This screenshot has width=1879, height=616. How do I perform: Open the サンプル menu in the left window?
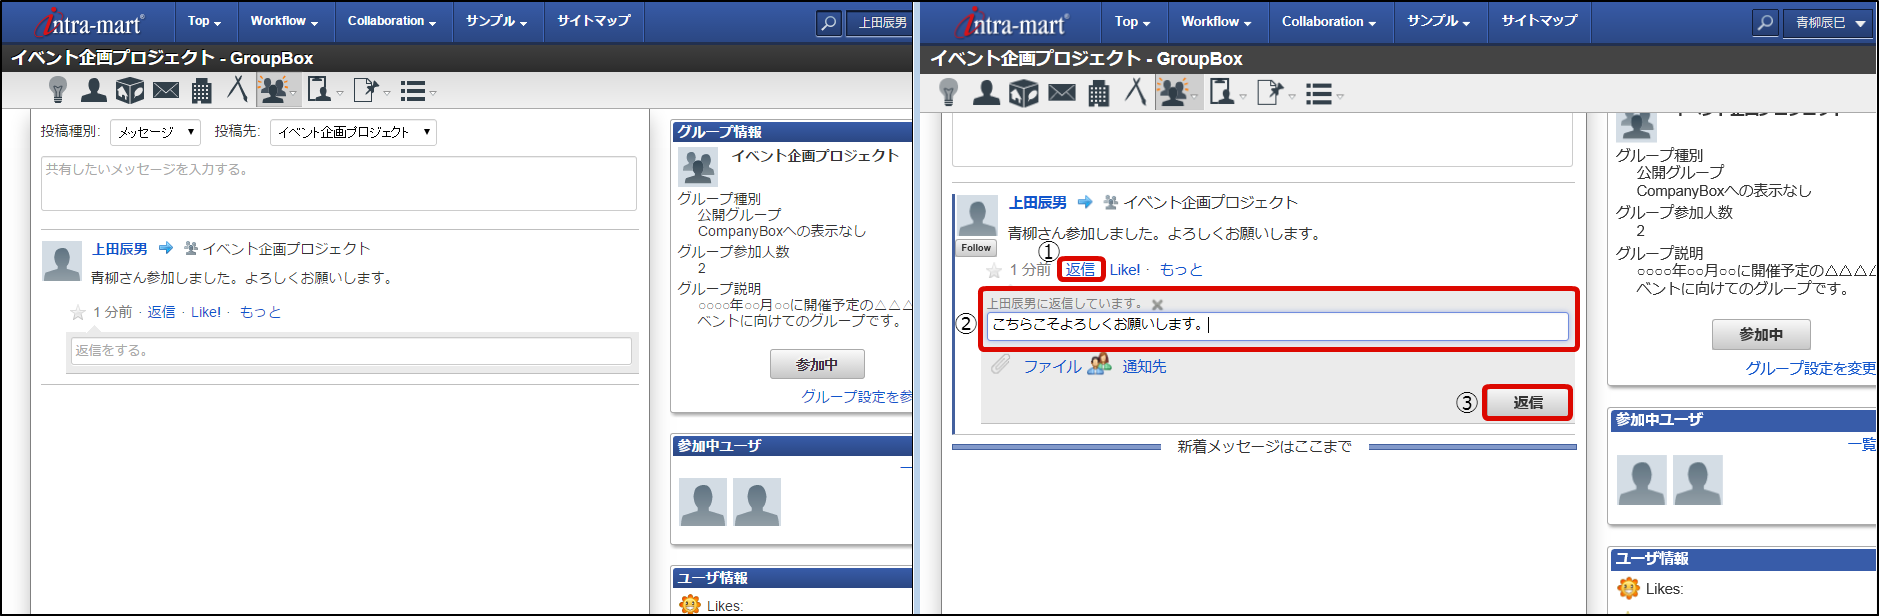pyautogui.click(x=496, y=21)
